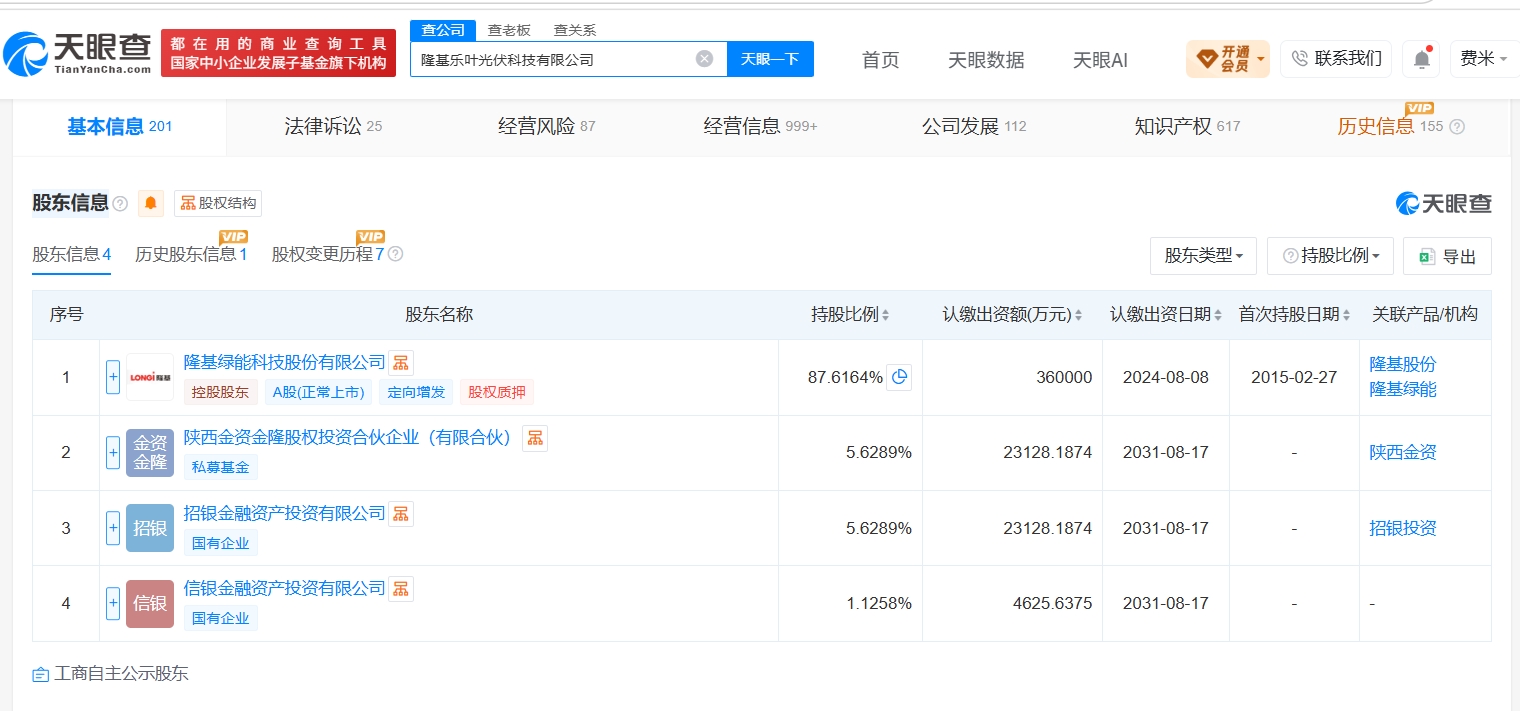
Task: Expand row 3 招银金融 plus button
Action: click(x=113, y=528)
